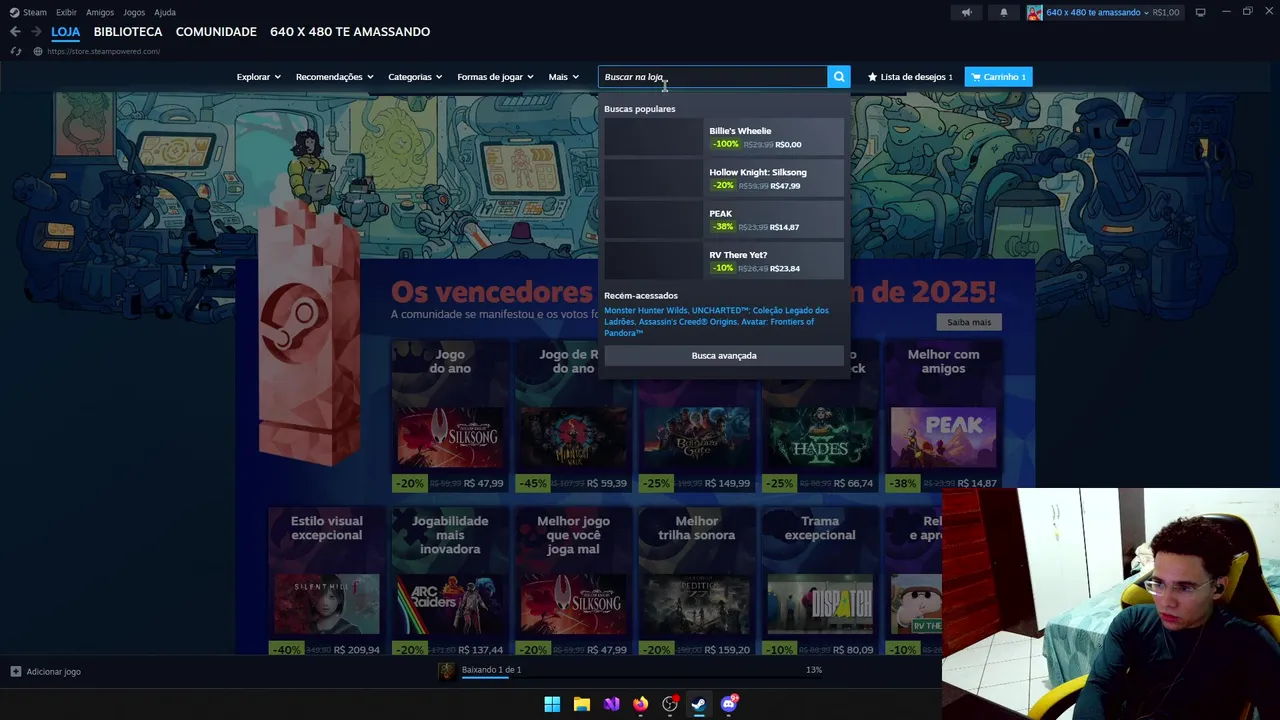Open the Hades II award thumbnail
Screen dimensions: 1280x720
click(x=820, y=438)
